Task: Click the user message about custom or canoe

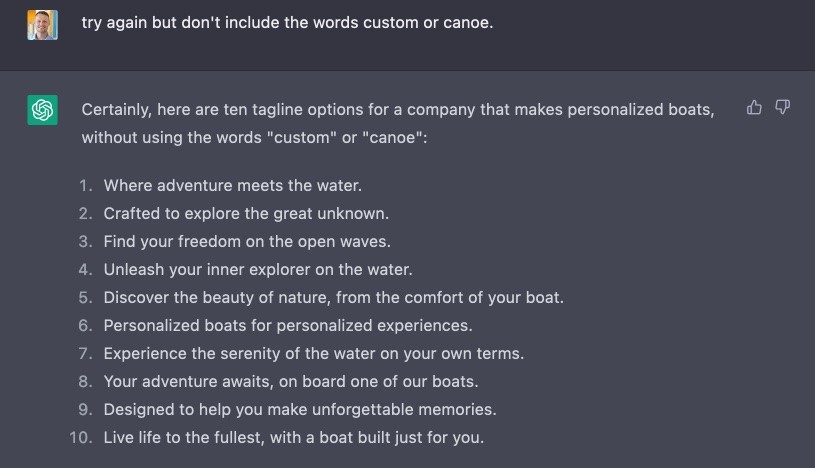Action: pos(287,23)
